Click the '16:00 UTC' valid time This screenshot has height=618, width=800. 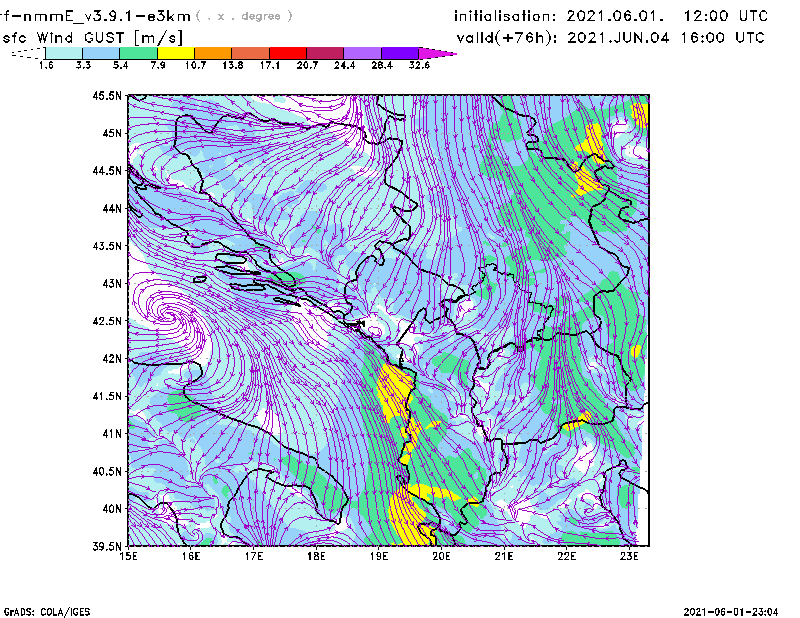[722, 38]
